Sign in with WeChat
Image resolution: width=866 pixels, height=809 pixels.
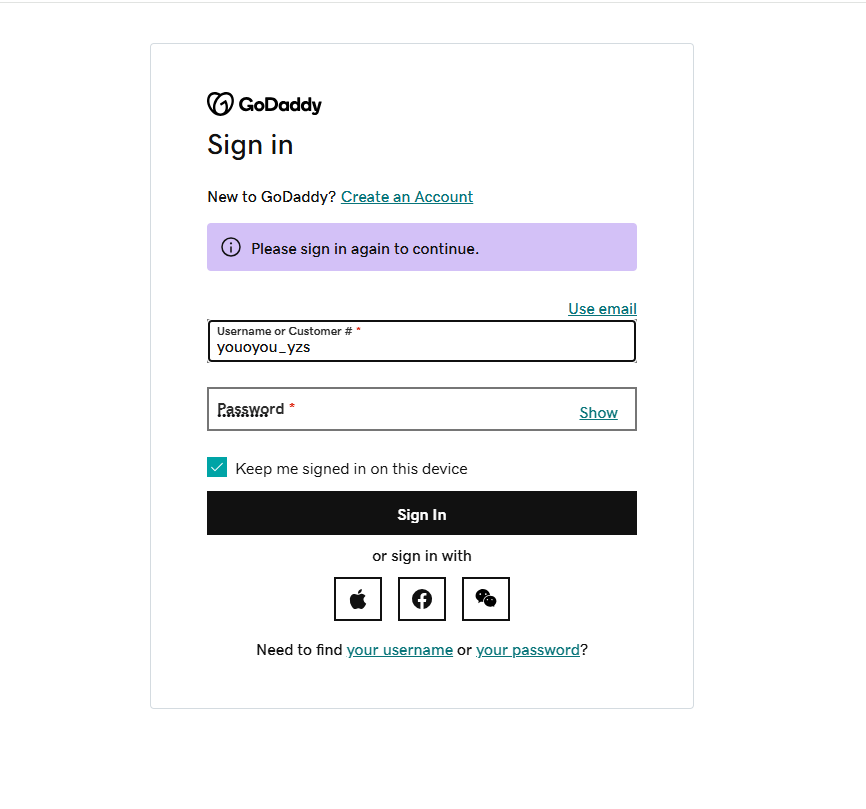pos(485,598)
